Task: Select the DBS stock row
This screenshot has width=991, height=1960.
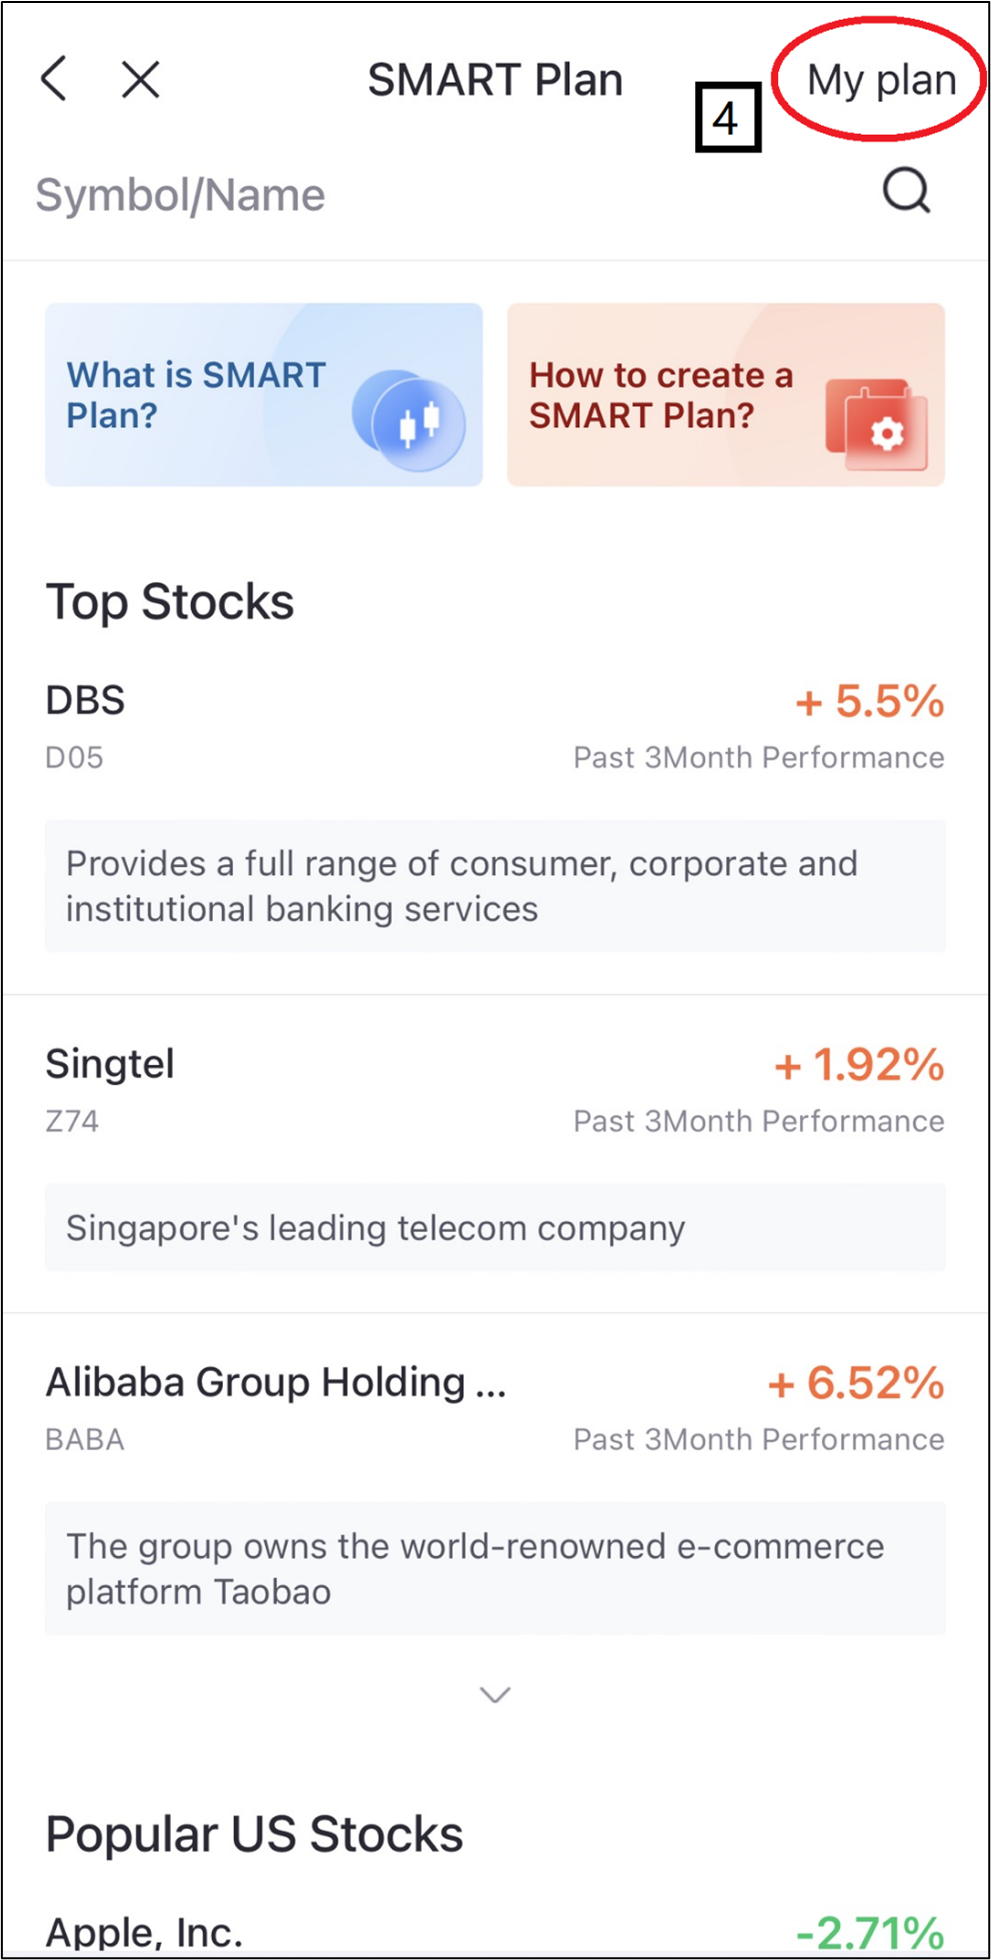Action: coord(495,727)
